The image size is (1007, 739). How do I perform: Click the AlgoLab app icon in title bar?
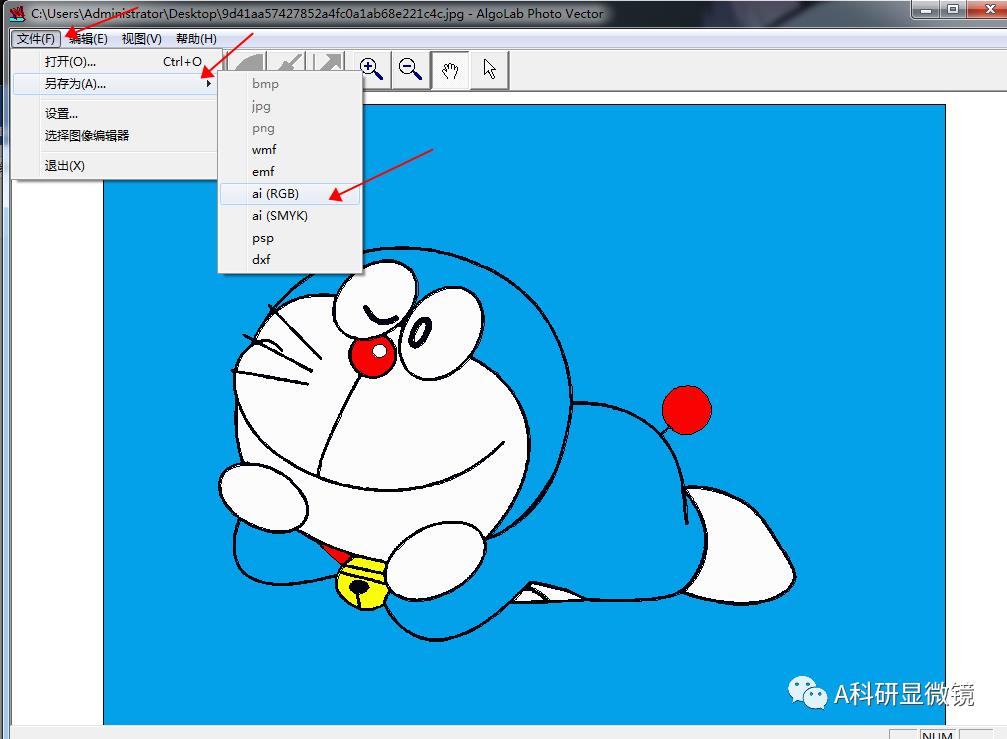16,13
